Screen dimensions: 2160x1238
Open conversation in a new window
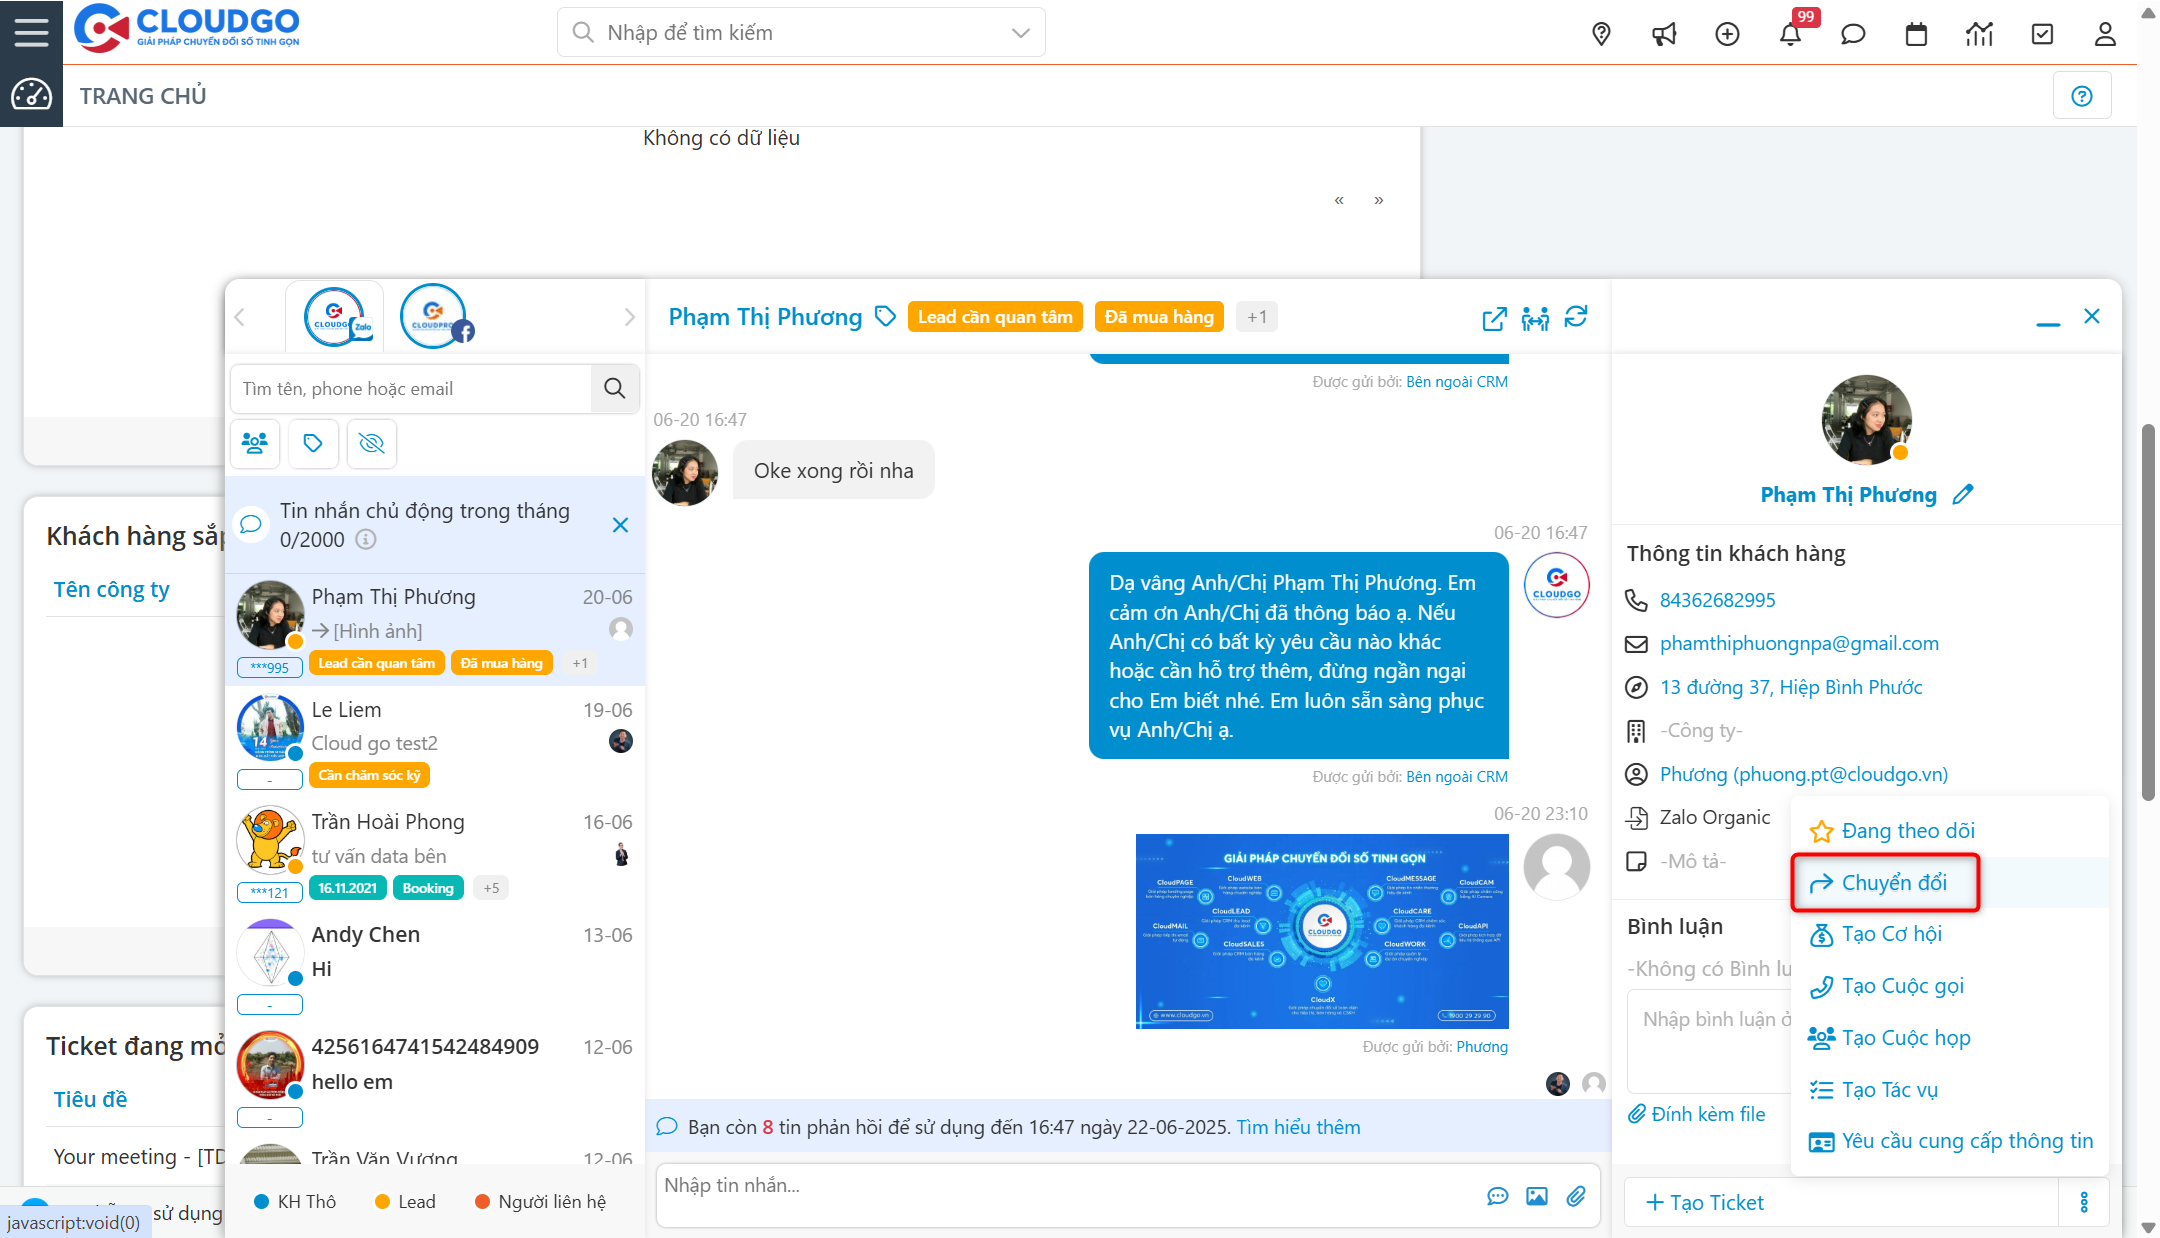tap(1494, 319)
